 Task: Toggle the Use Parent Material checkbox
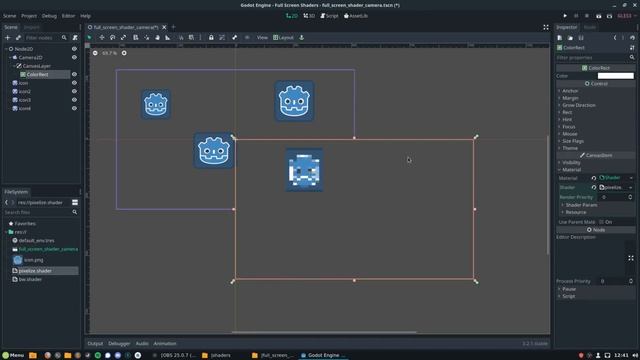(x=601, y=222)
